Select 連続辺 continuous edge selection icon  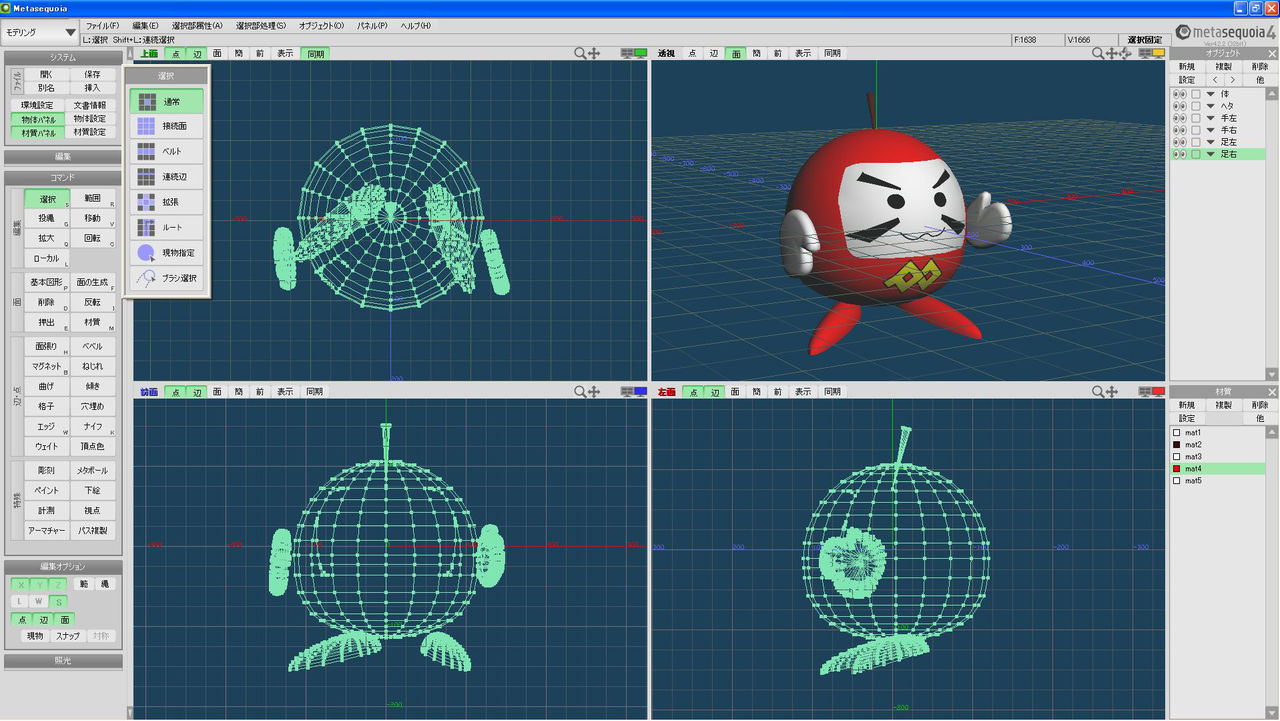[x=146, y=177]
